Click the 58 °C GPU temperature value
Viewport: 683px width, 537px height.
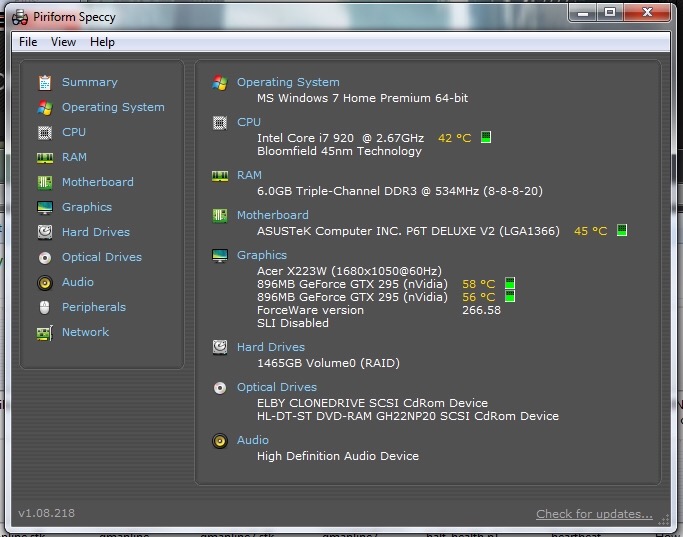[x=478, y=284]
